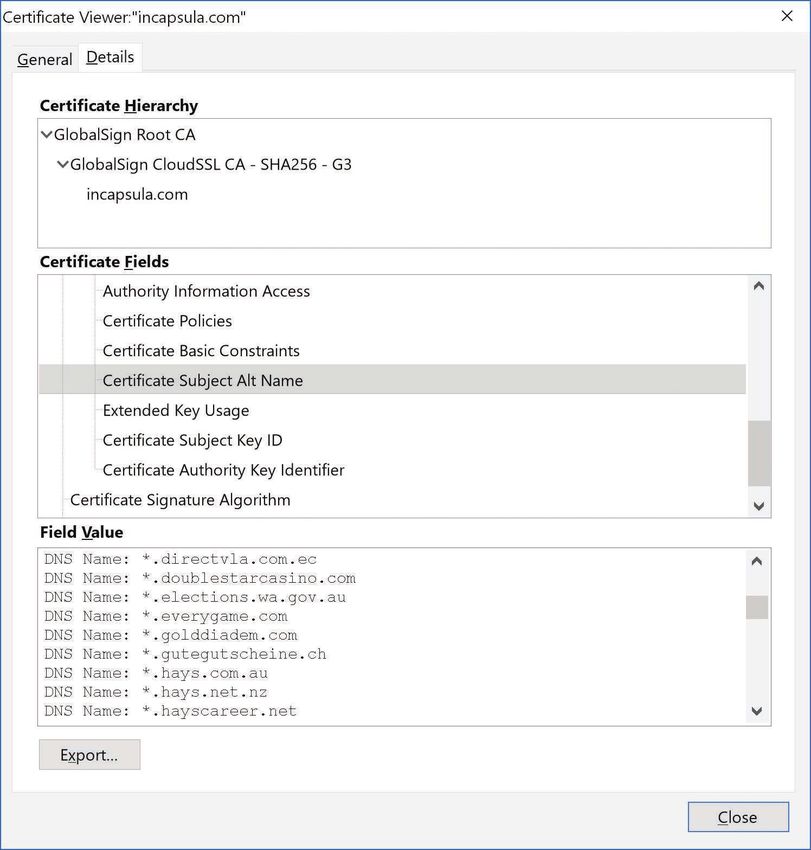Select incapsula.com in certificate hierarchy
The image size is (811, 850).
[x=137, y=194]
